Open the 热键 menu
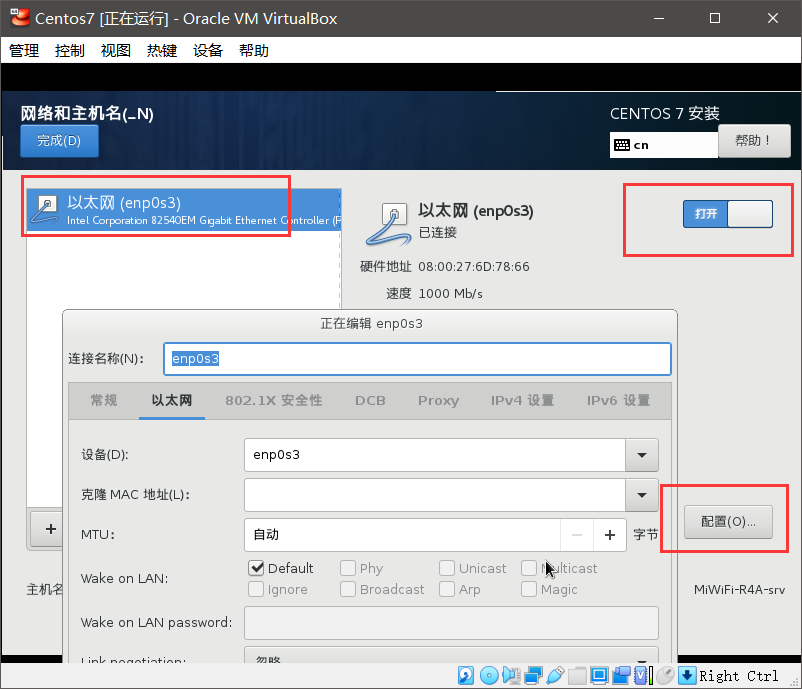This screenshot has height=689, width=802. coord(162,50)
